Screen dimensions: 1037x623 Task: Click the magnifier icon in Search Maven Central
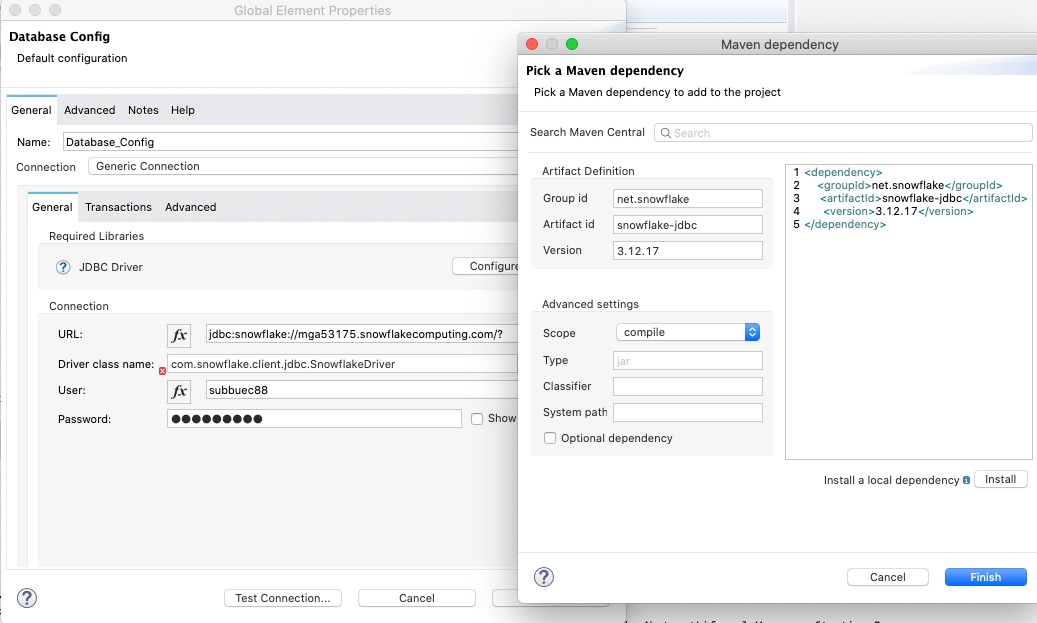(665, 133)
